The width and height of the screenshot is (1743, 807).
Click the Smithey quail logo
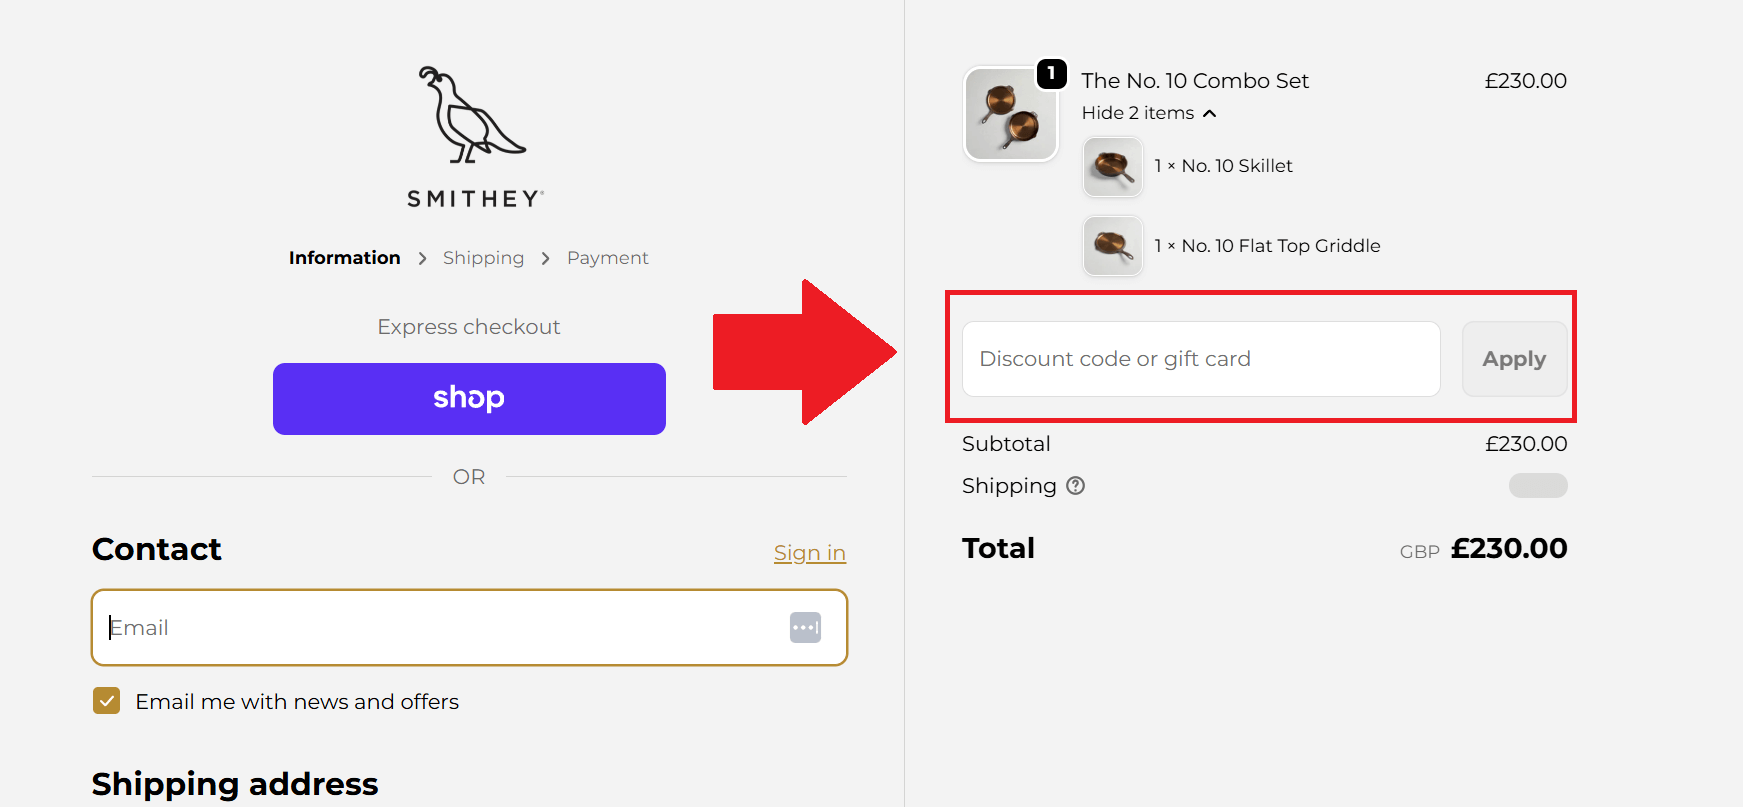coord(469,115)
